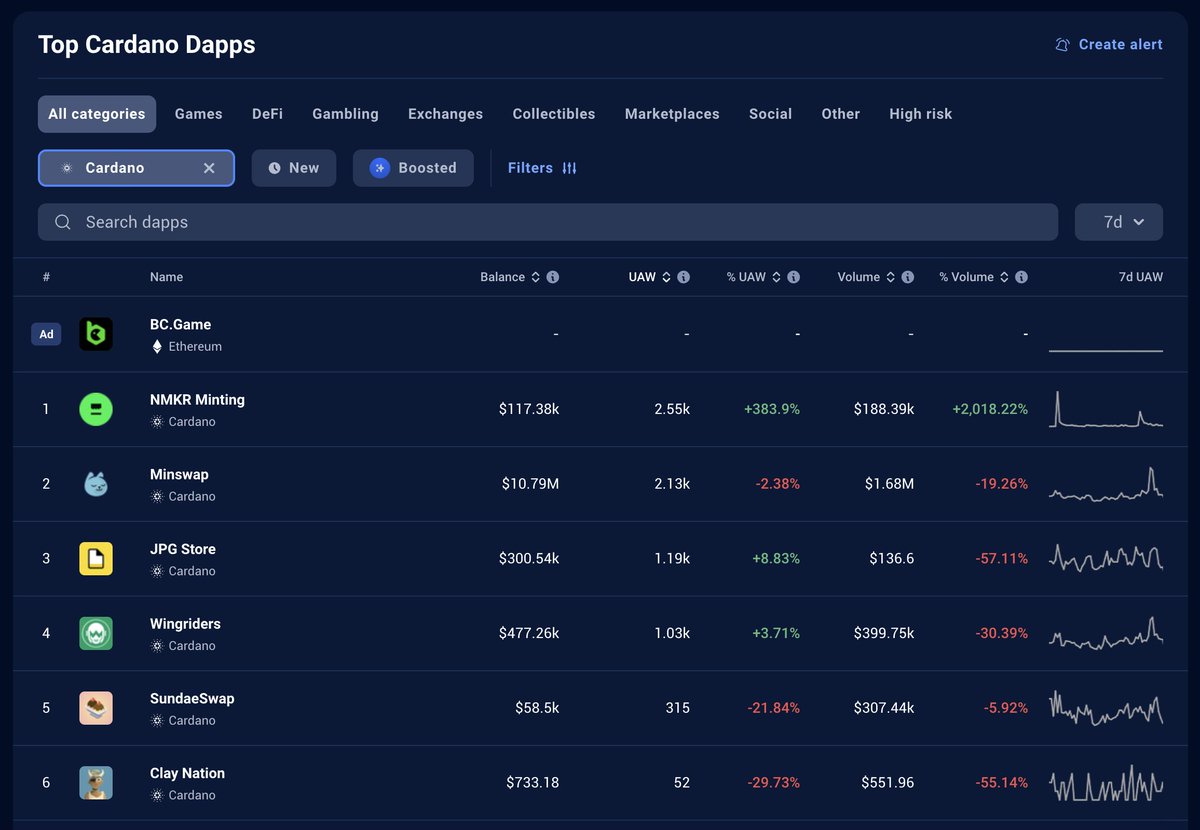Screen dimensions: 1200x830
Task: Click the Volume column info icon
Action: pos(908,277)
